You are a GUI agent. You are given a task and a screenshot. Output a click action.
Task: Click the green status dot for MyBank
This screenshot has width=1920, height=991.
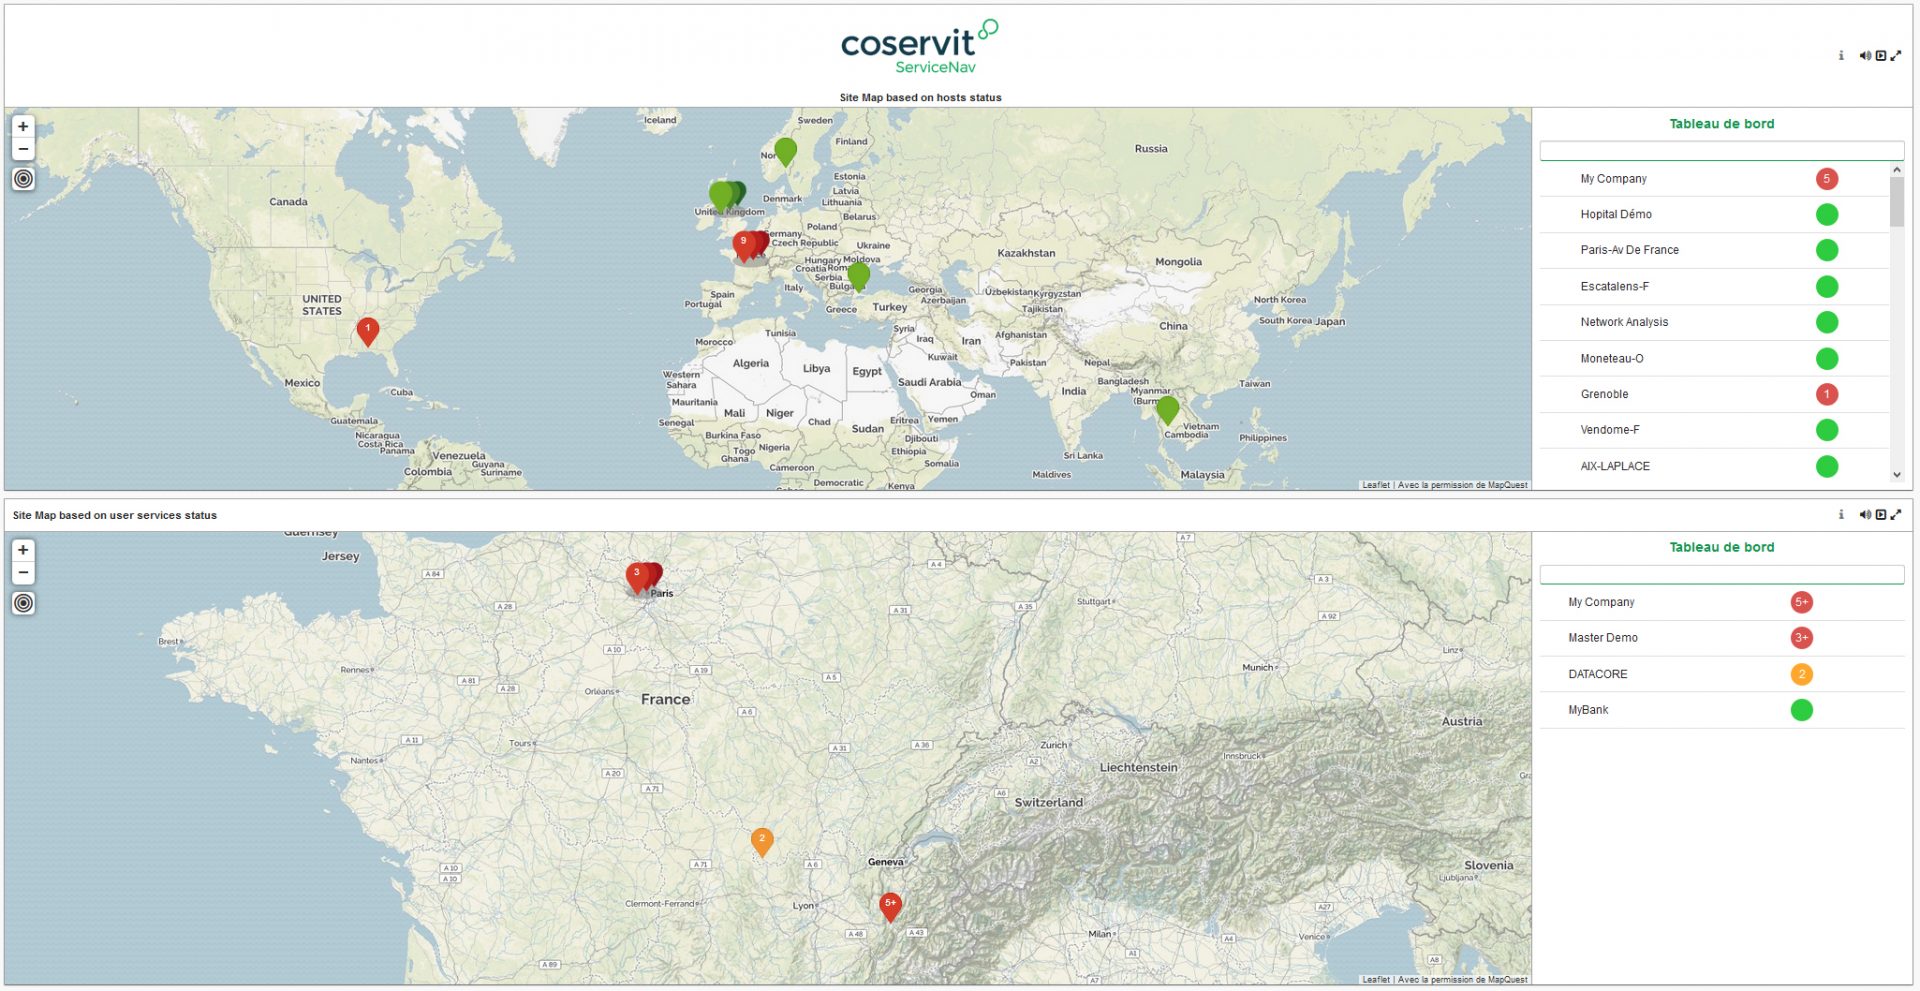(x=1802, y=710)
